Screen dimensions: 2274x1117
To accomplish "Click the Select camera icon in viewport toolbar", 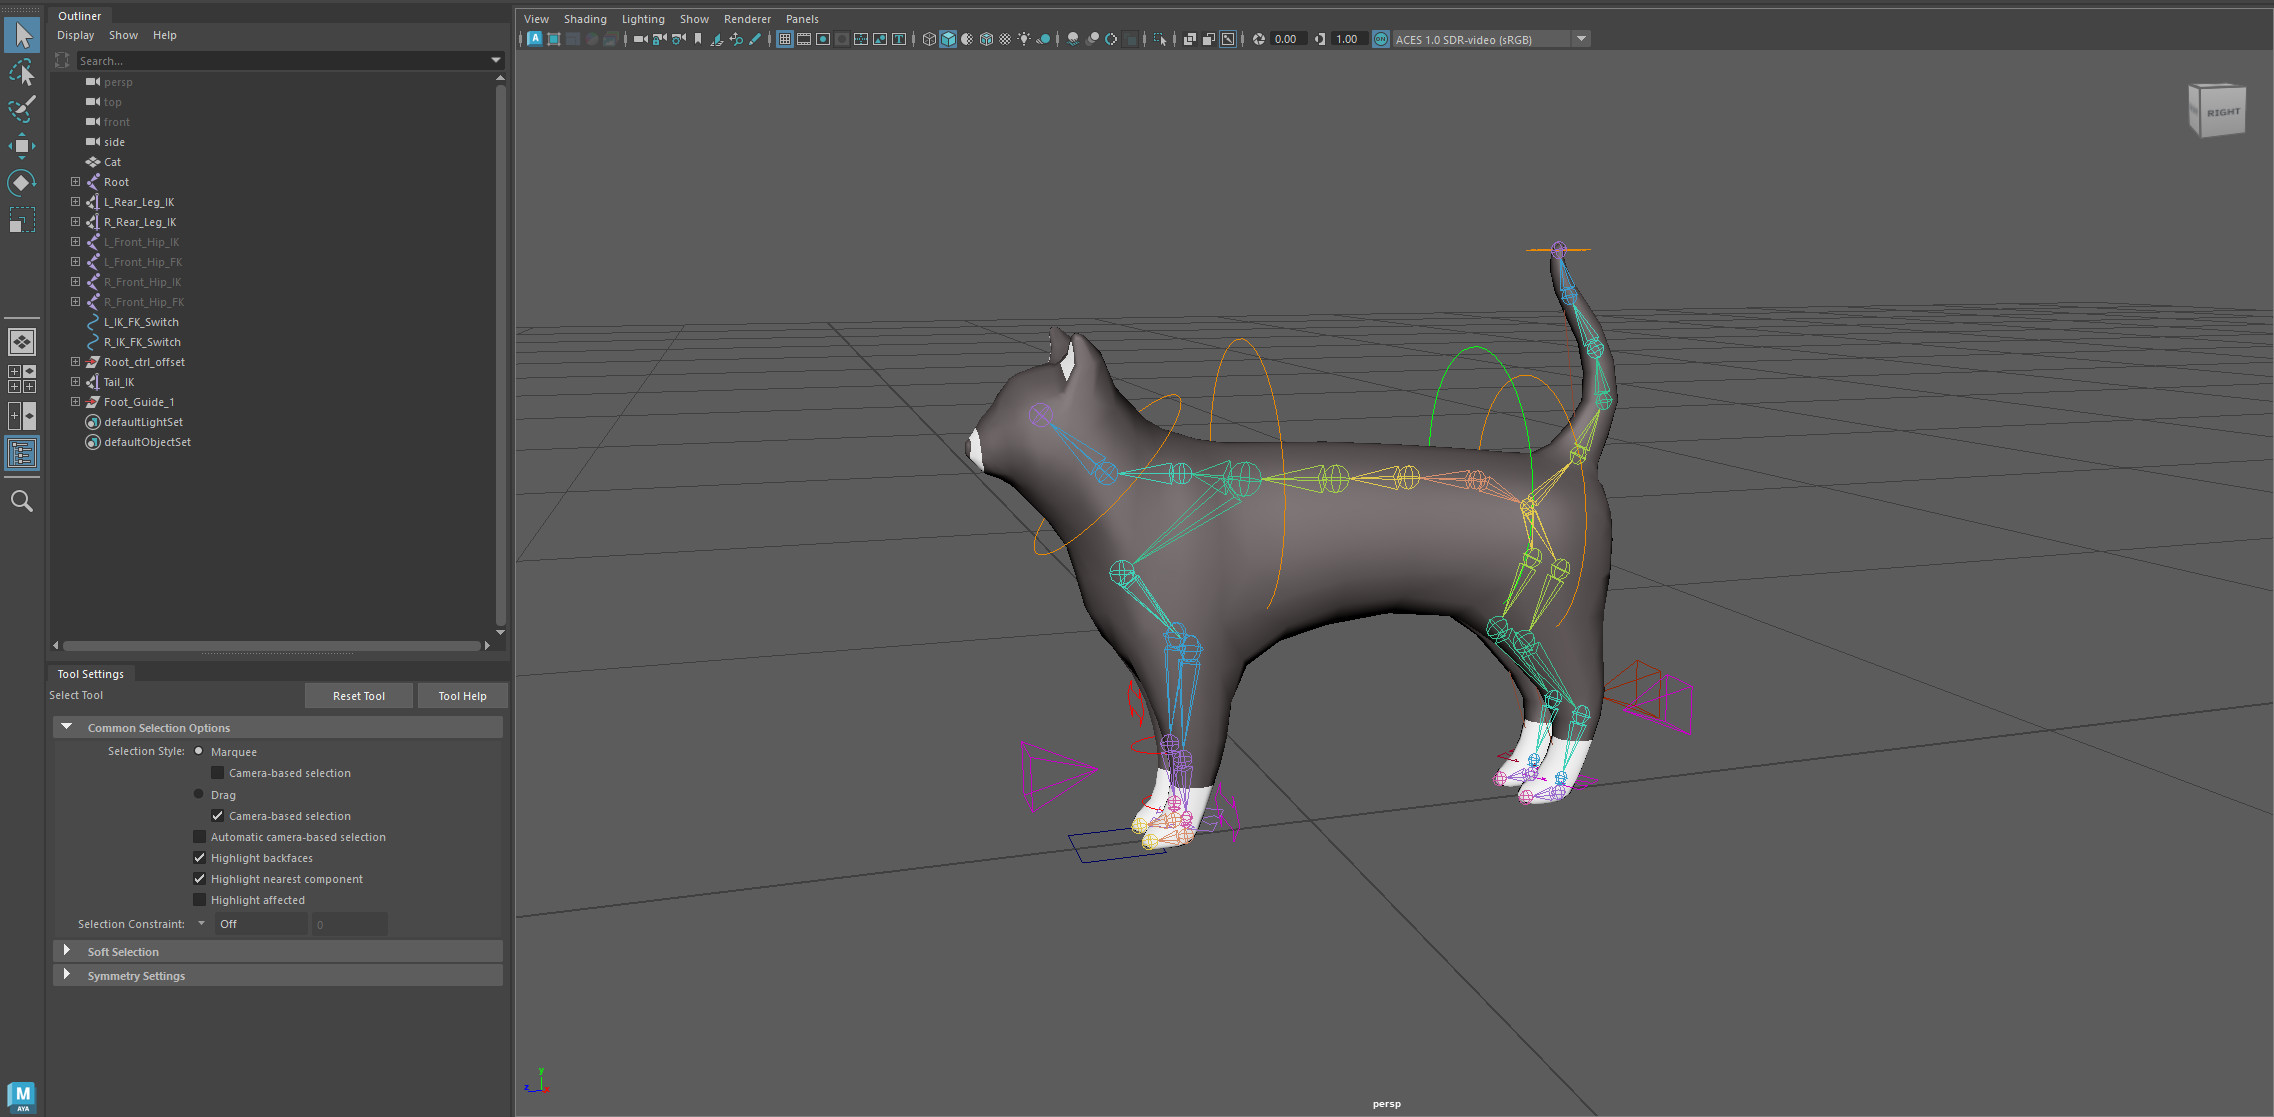I will pyautogui.click(x=640, y=39).
